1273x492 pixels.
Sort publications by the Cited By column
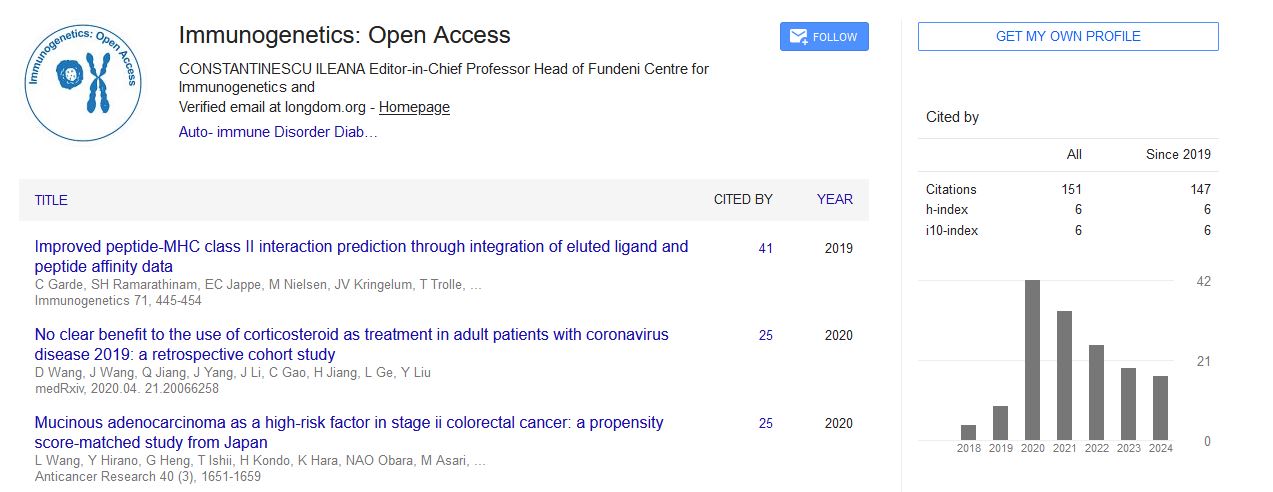[742, 199]
